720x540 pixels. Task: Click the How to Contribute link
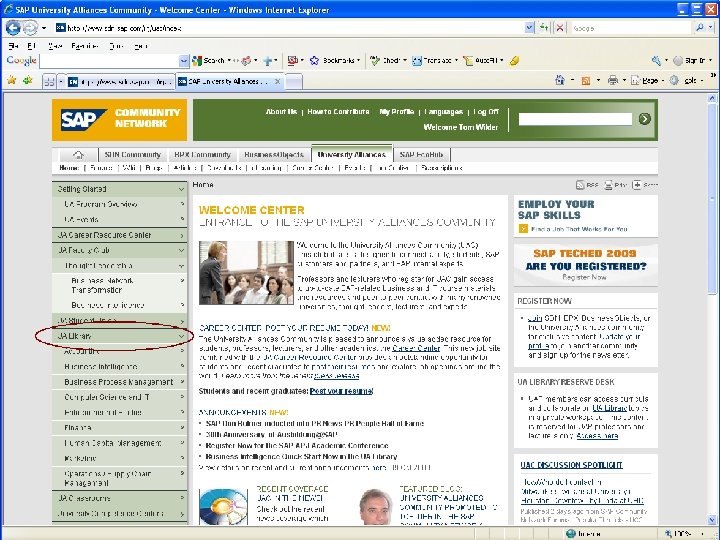coord(338,112)
